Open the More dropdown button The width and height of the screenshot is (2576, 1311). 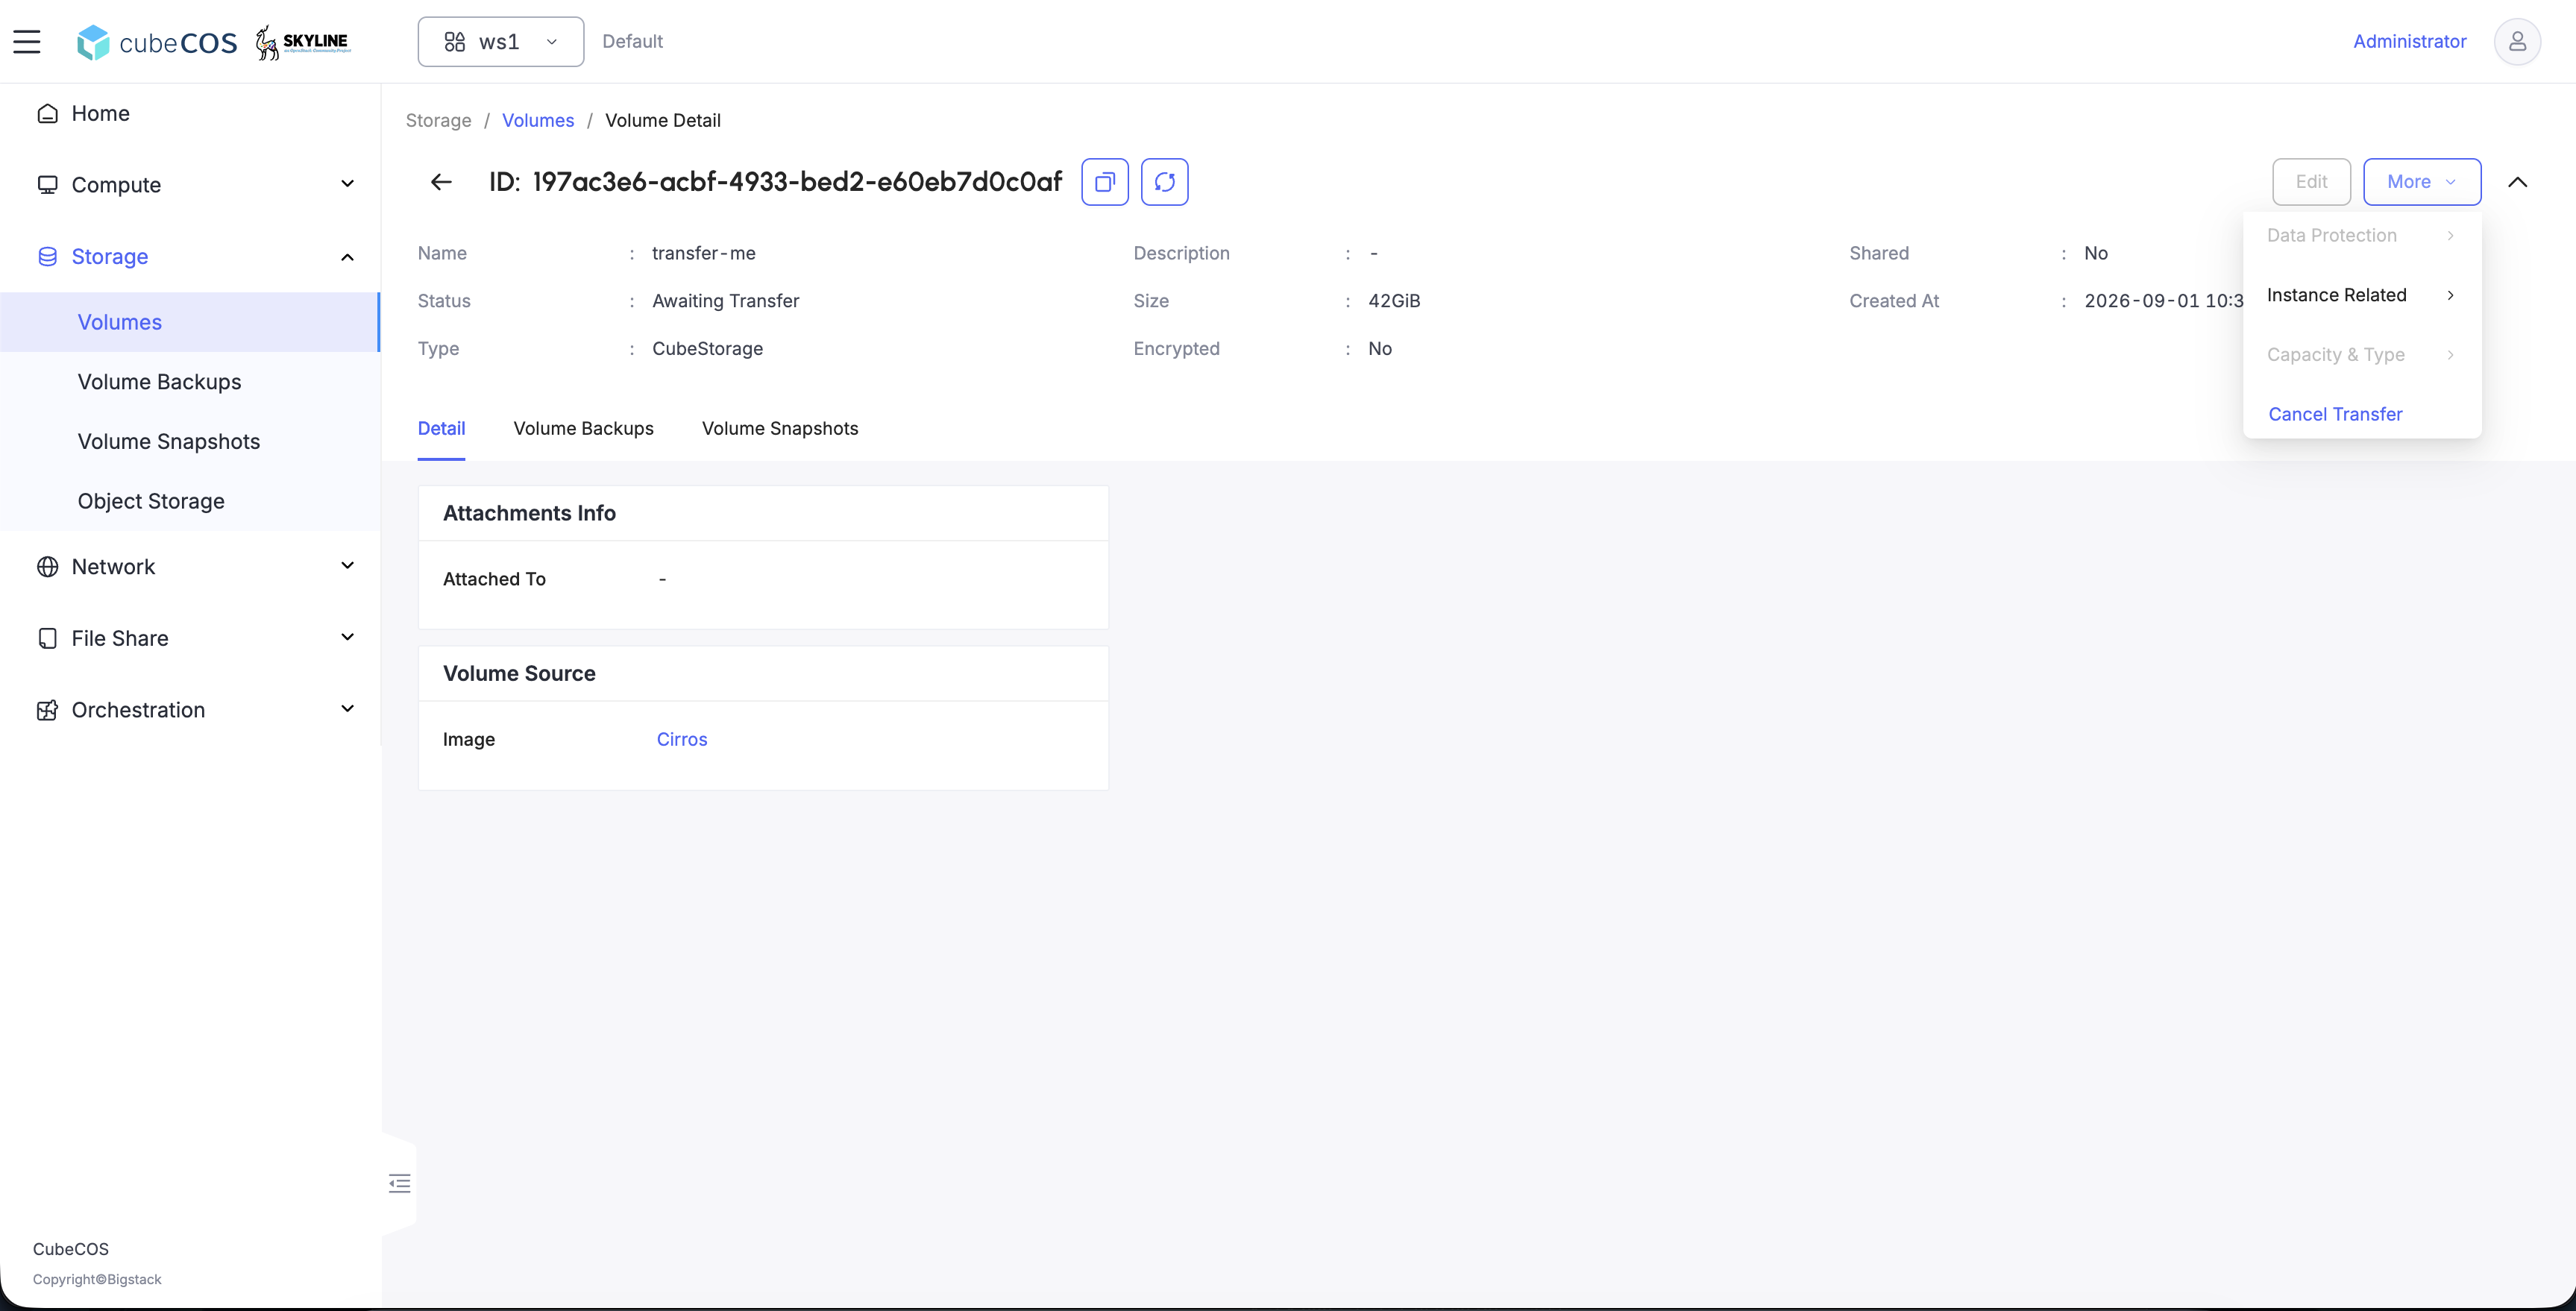click(x=2422, y=182)
